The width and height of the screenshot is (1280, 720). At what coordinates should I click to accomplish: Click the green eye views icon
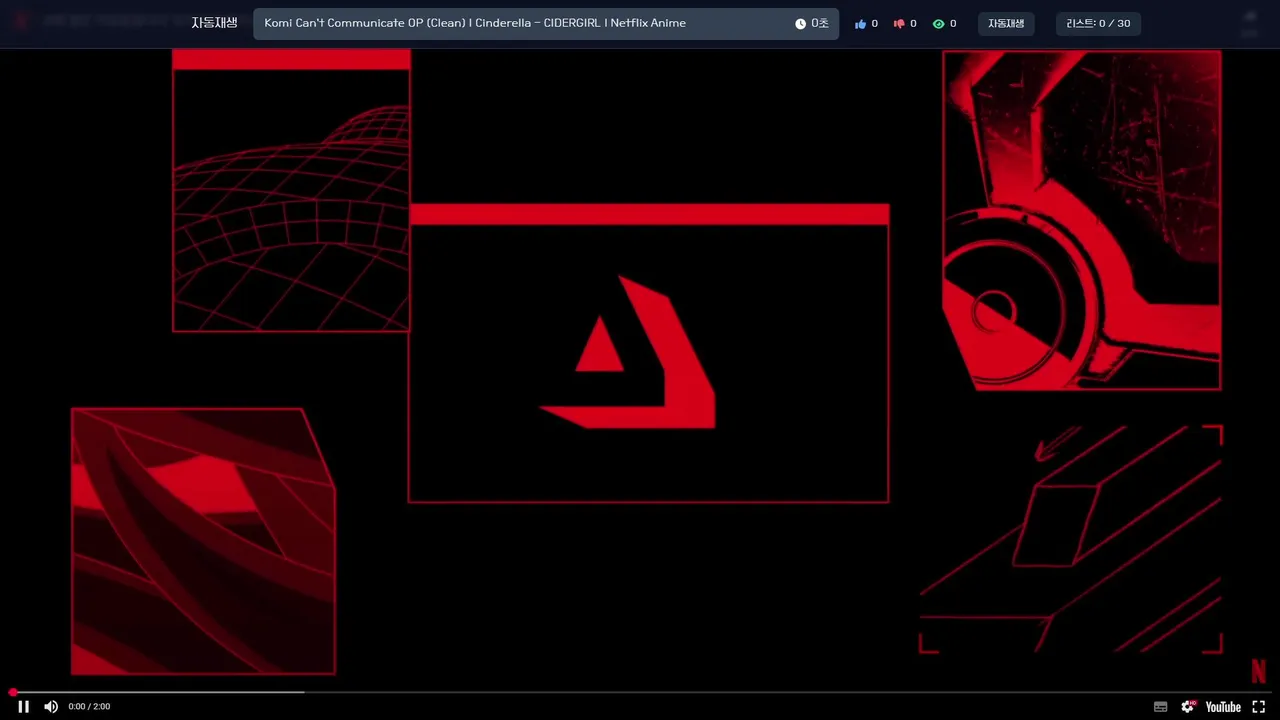tap(938, 24)
